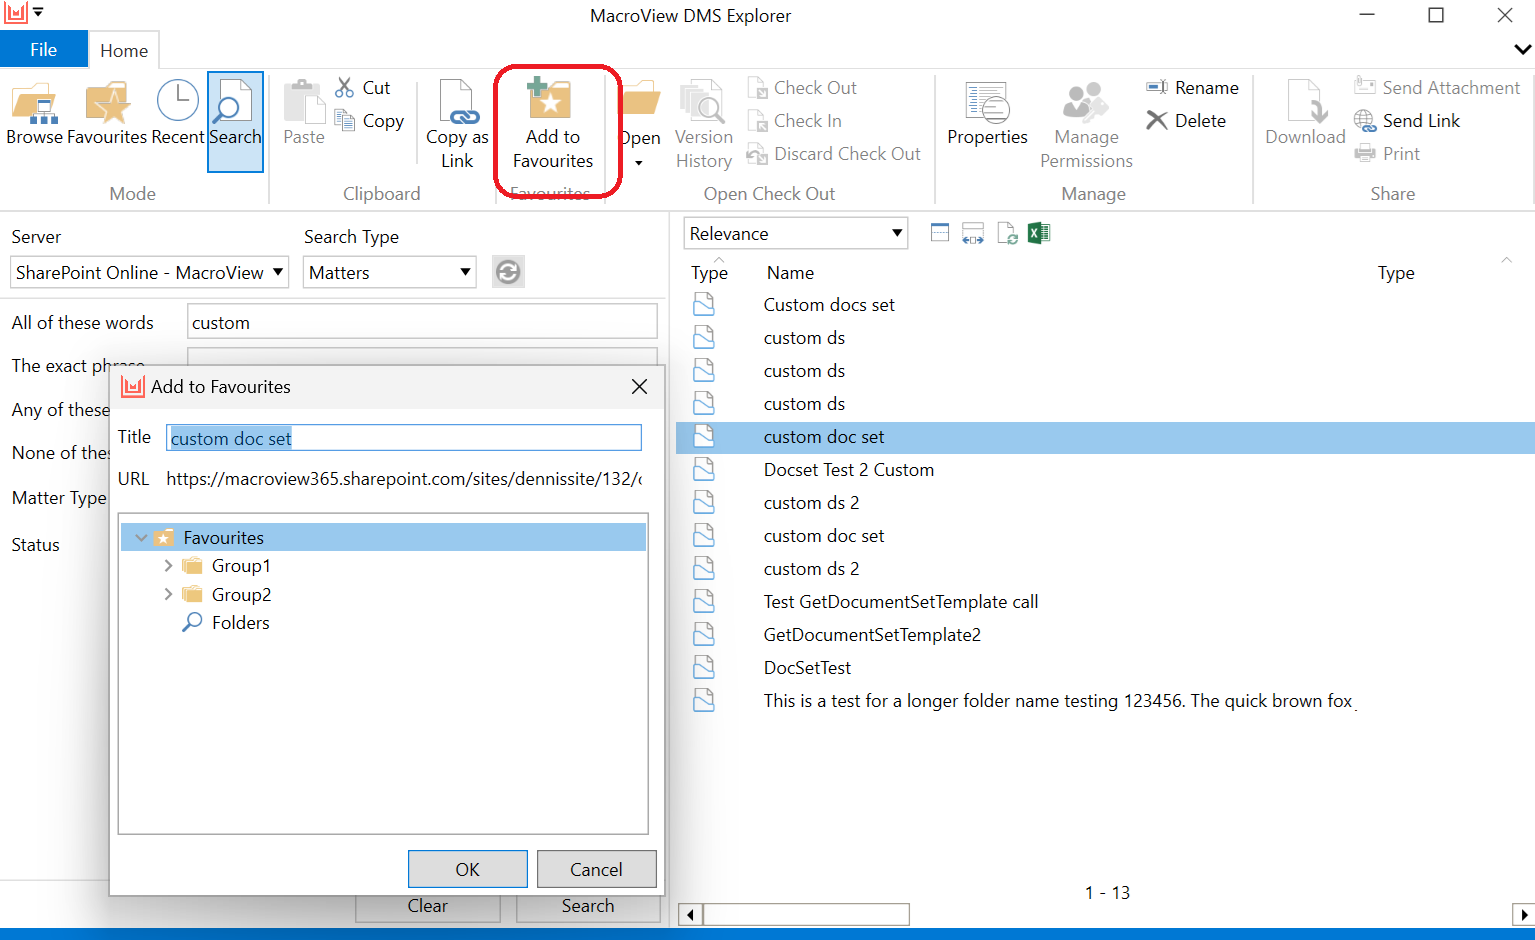Click Send Link
Image resolution: width=1535 pixels, height=940 pixels.
click(x=1407, y=121)
